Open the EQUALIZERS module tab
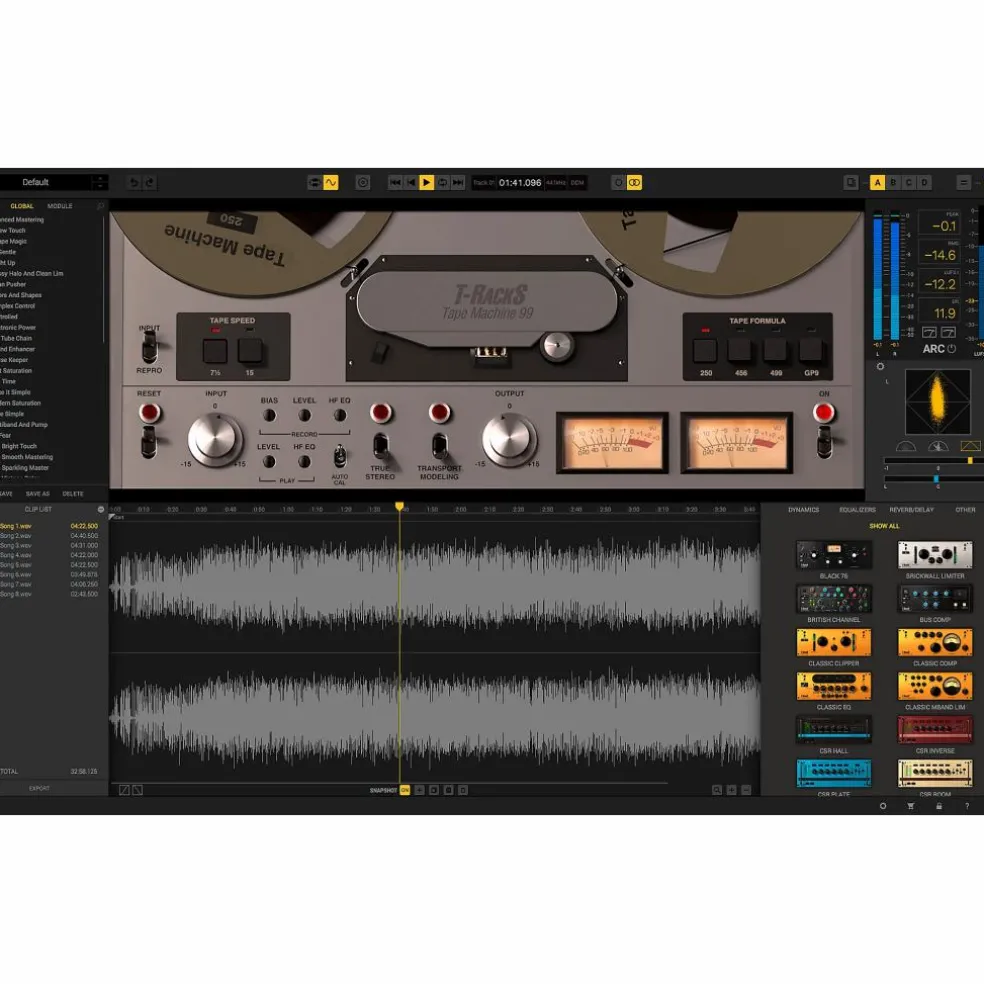Screen dimensions: 984x984 [x=857, y=510]
